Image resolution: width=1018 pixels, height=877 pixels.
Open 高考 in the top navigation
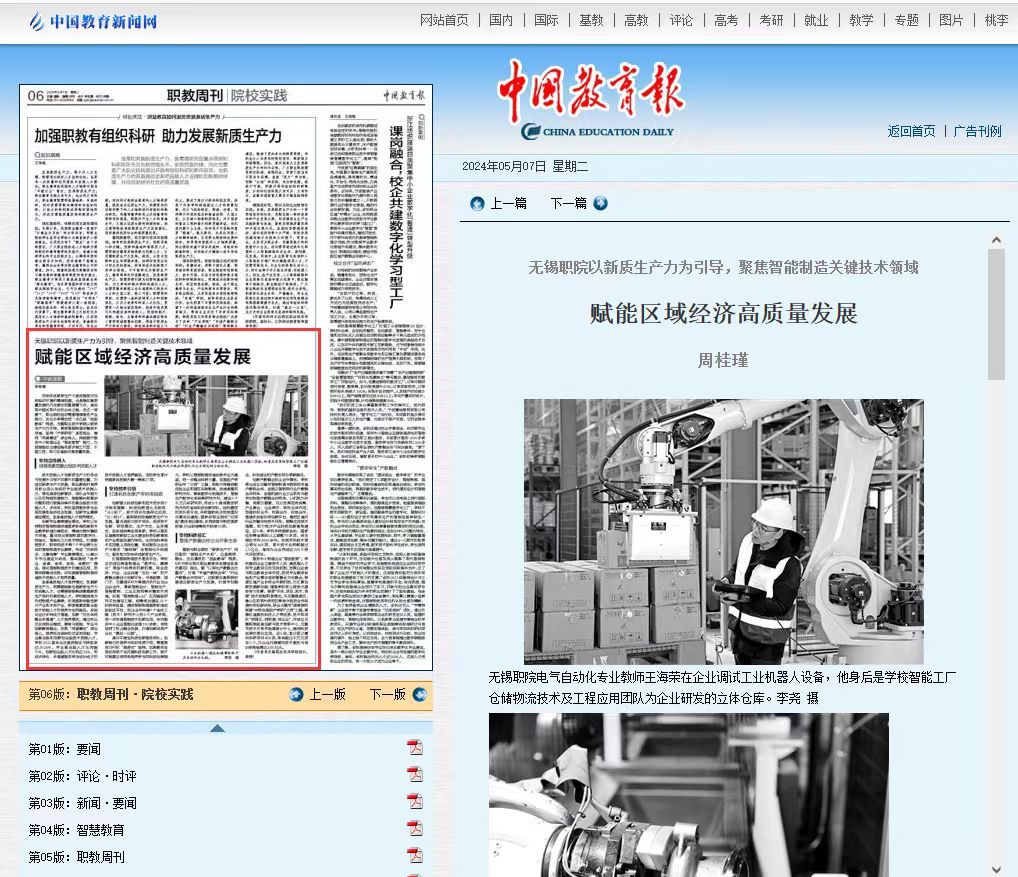[726, 20]
